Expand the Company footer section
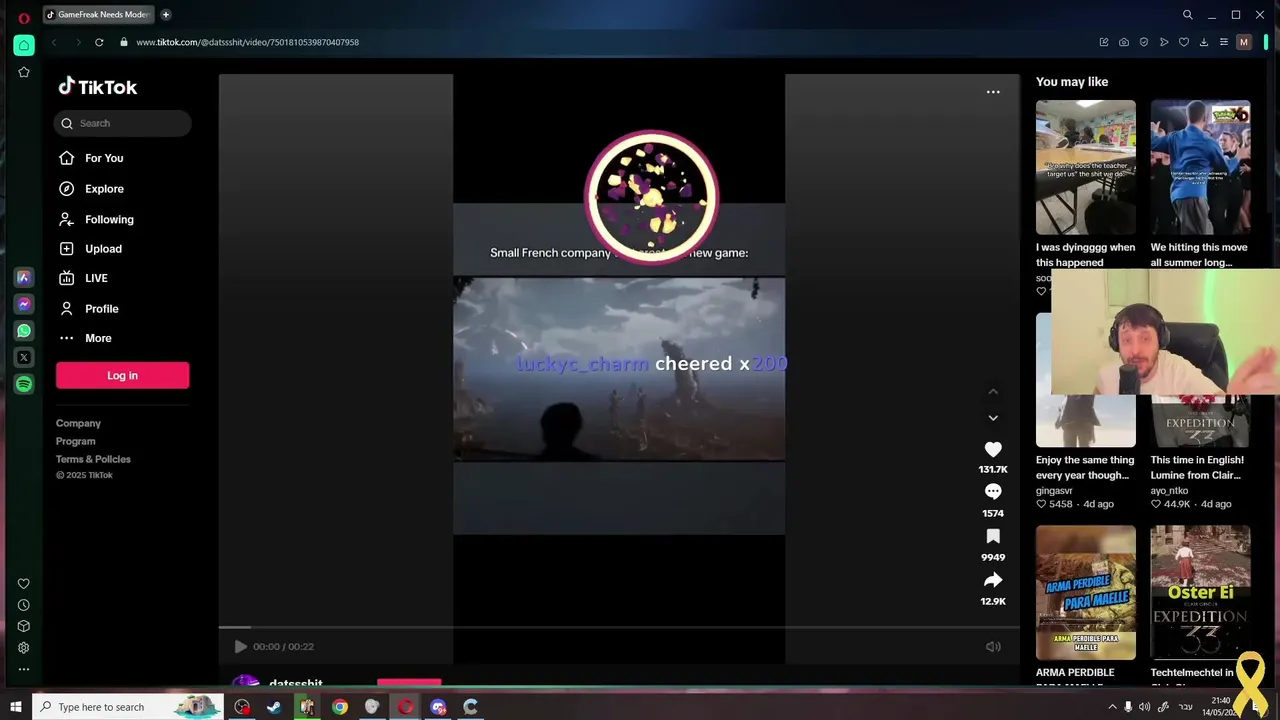 click(78, 423)
